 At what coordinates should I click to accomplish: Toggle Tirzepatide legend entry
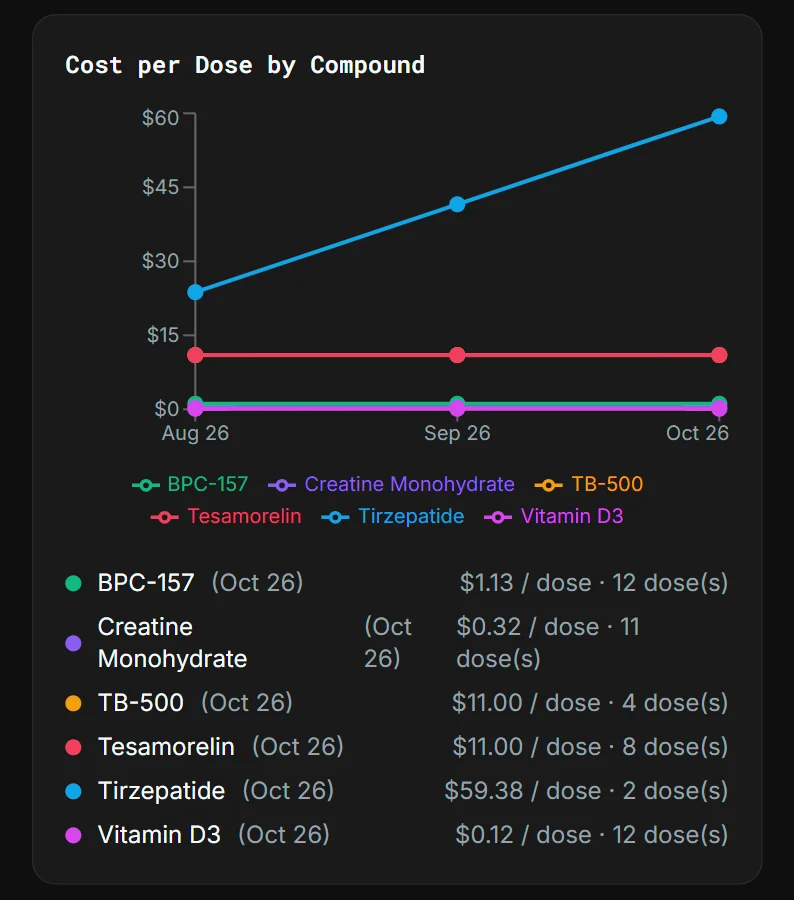pyautogui.click(x=392, y=517)
